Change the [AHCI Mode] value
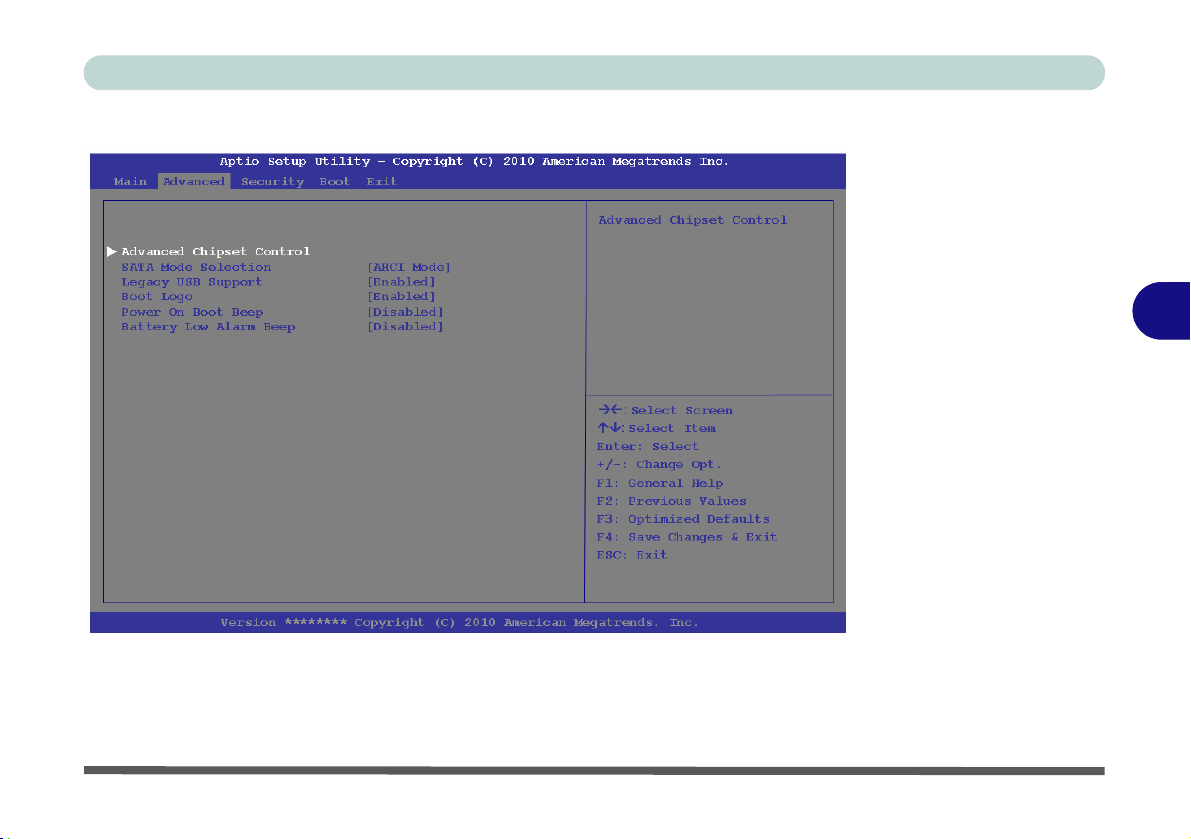The image size is (1191, 839). click(x=409, y=267)
